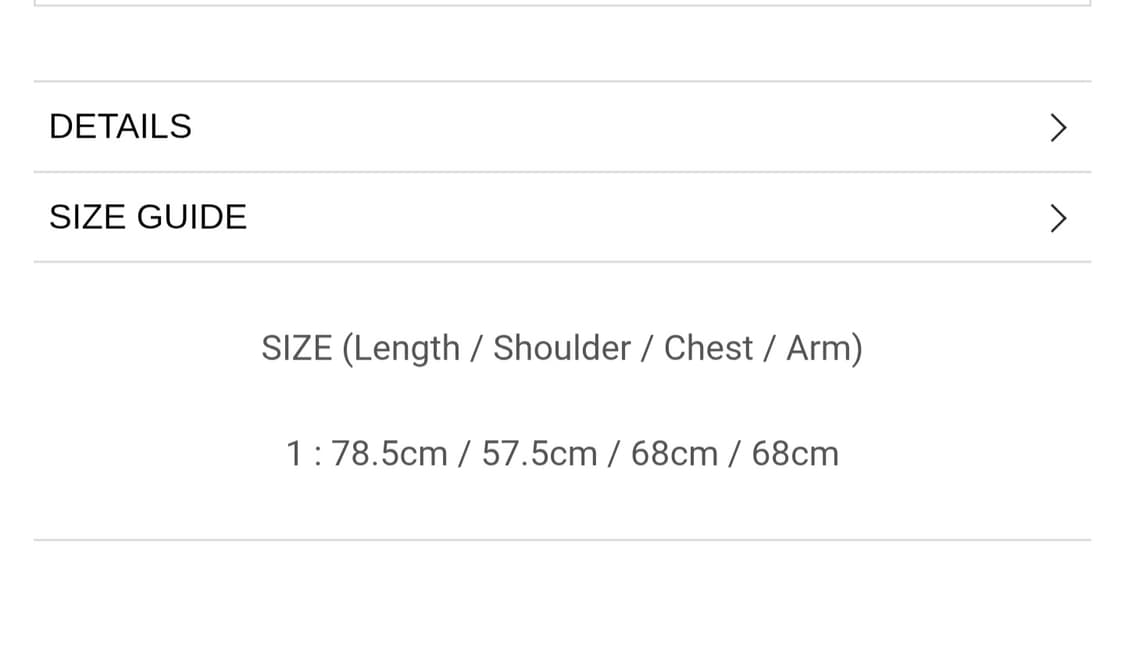1125x655 pixels.
Task: Click the 78.5cm length measurement
Action: coord(389,454)
